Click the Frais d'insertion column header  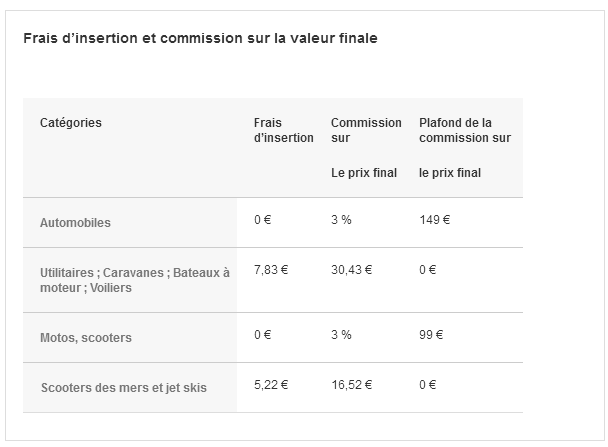tap(283, 130)
